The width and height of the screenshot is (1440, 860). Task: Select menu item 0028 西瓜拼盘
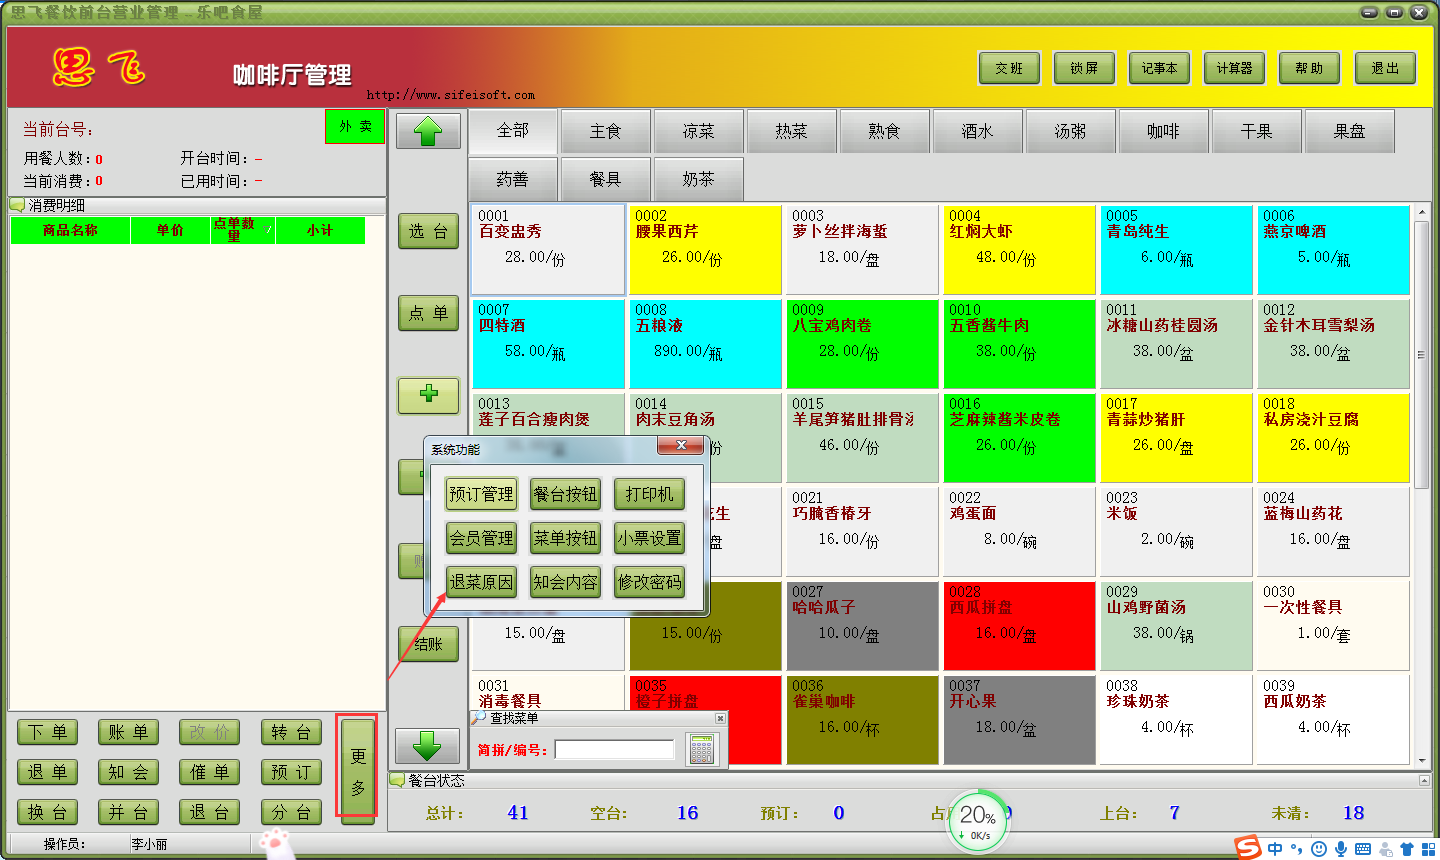[1019, 626]
